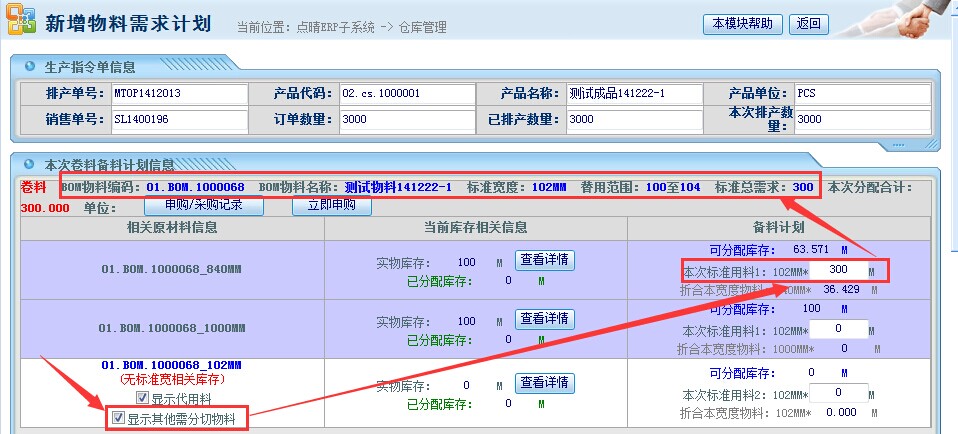Image resolution: width=958 pixels, height=434 pixels.
Task: Click the 立即申购 button
Action: click(x=331, y=206)
